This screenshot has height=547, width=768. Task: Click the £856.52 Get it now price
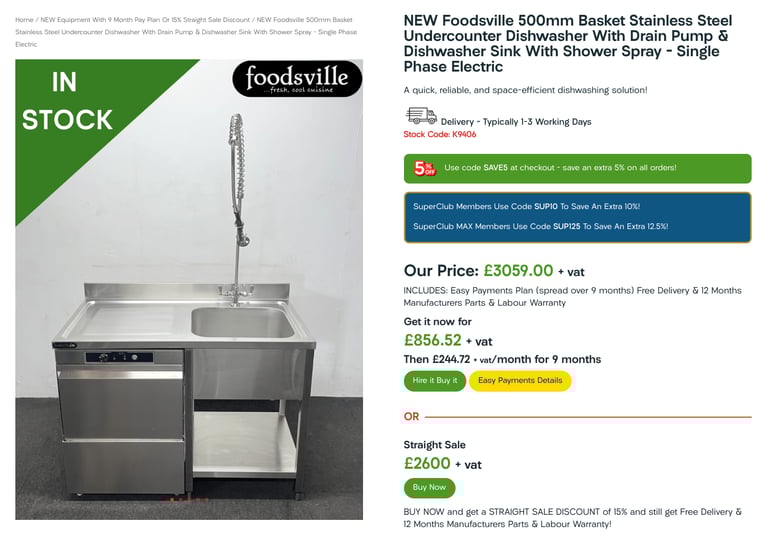432,340
